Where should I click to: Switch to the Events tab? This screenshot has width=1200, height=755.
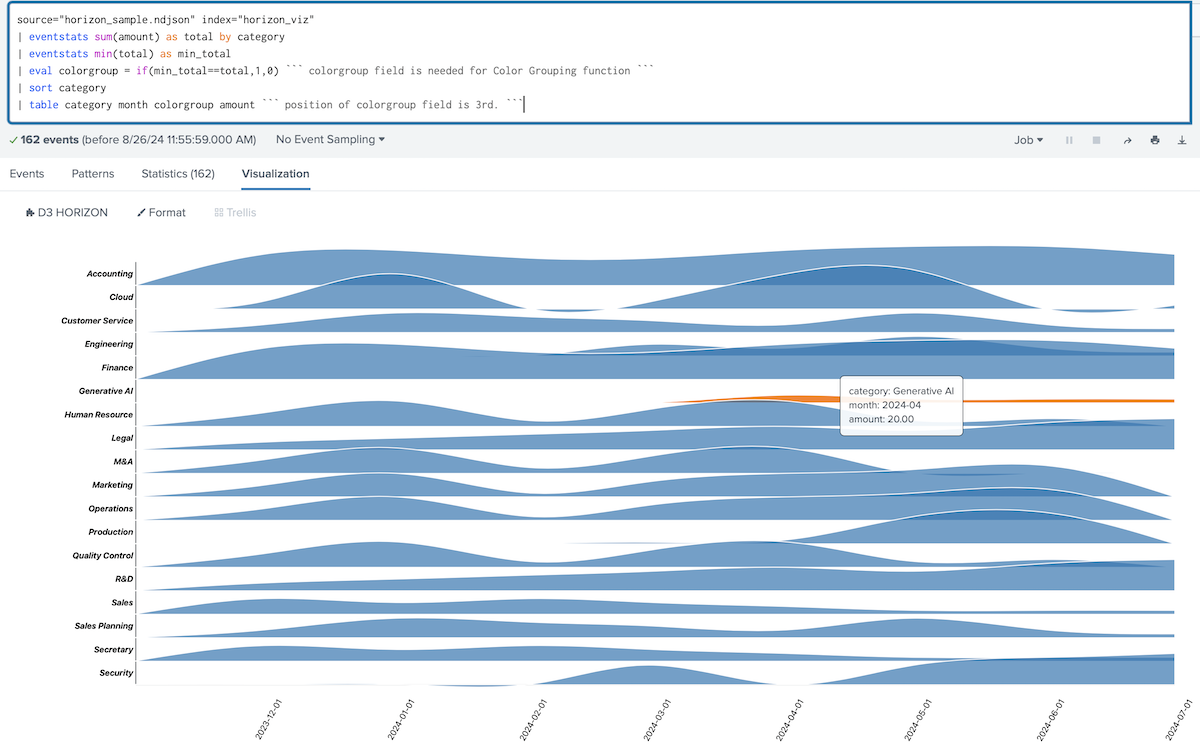pos(27,174)
